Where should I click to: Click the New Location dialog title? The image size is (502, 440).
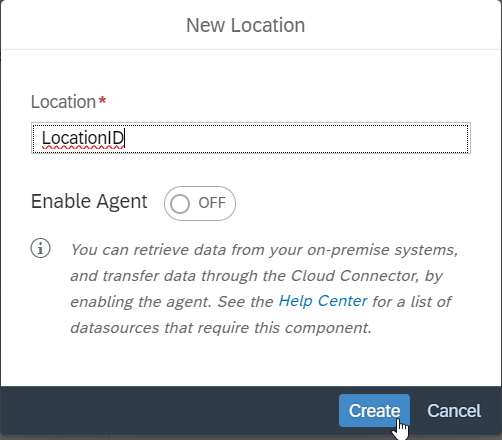(x=246, y=25)
